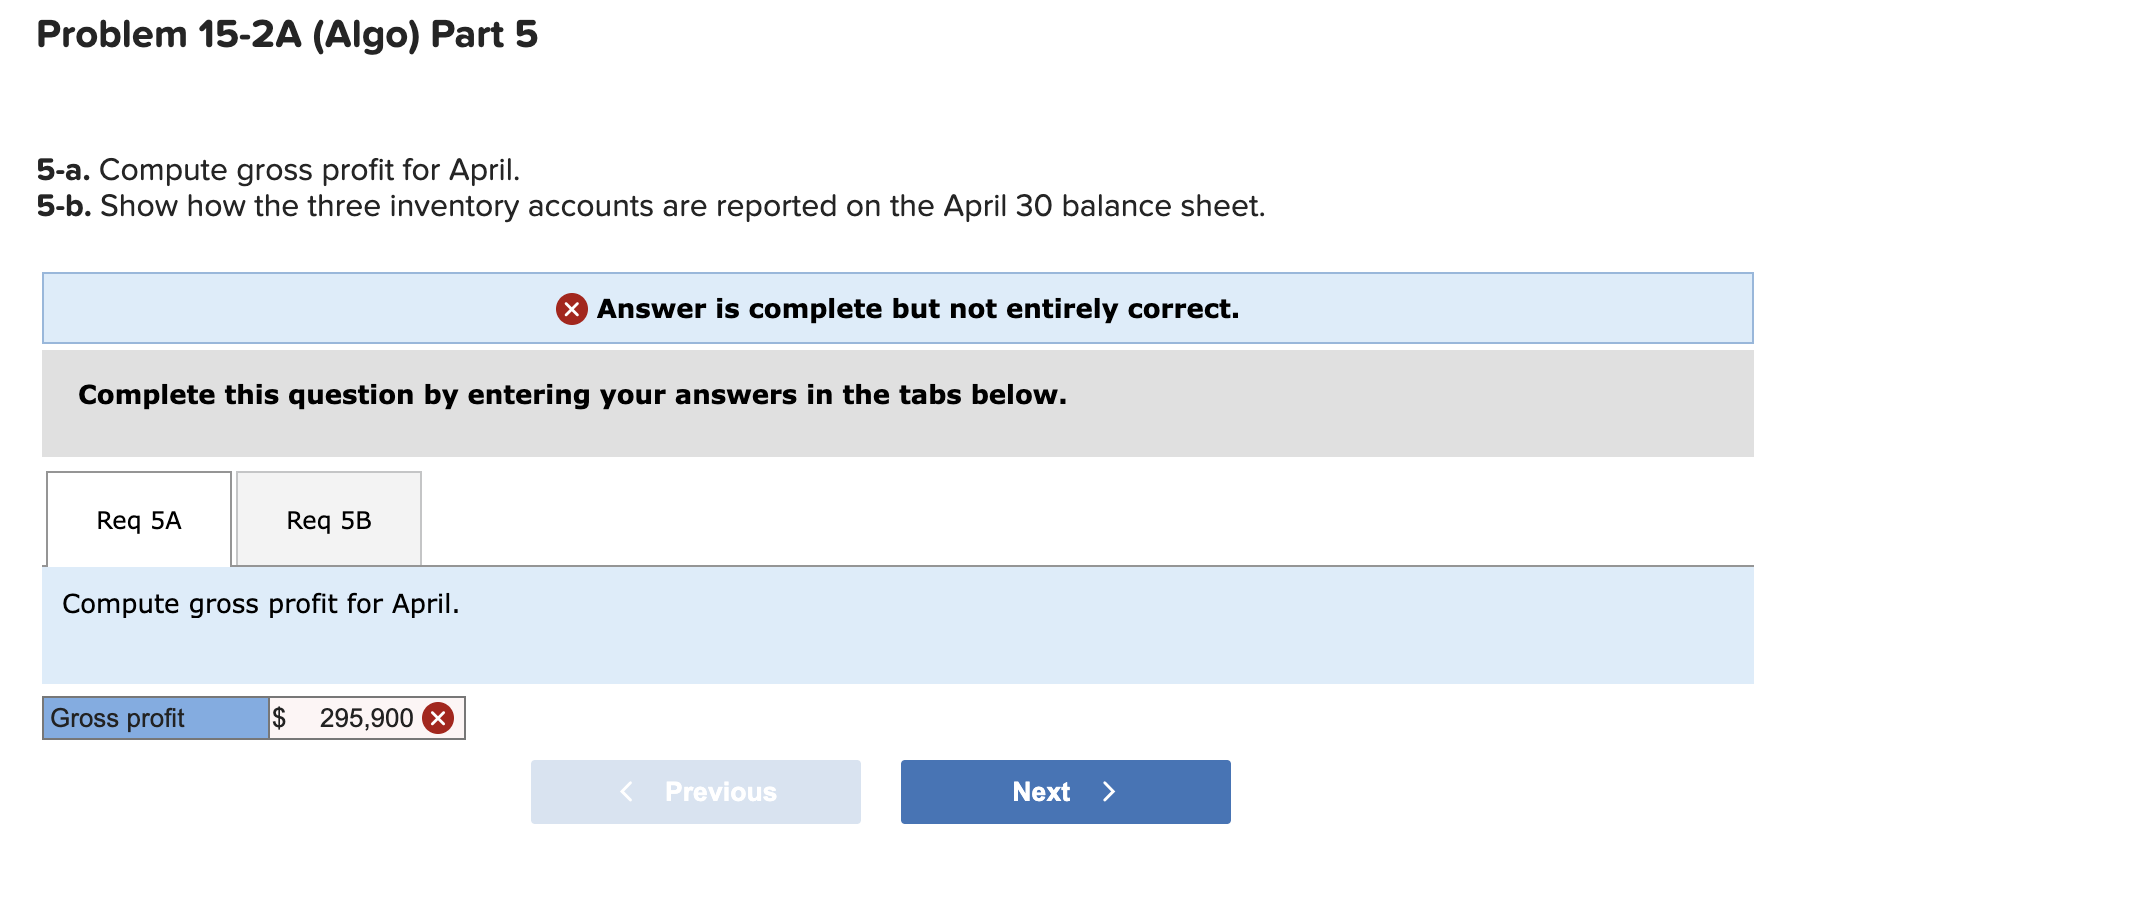
Task: Select the Req 5A tab
Action: pyautogui.click(x=137, y=519)
